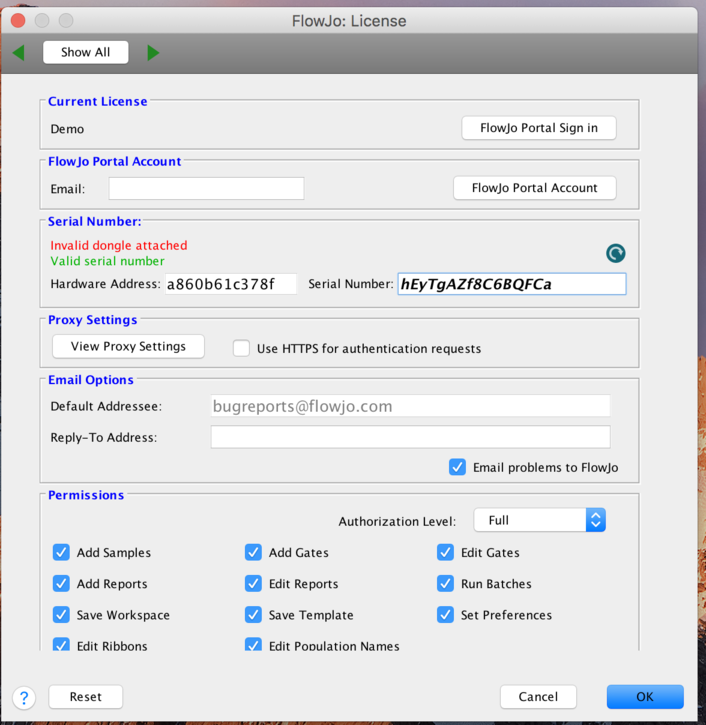
Task: Click the 'Demo' current license text
Action: (x=67, y=129)
